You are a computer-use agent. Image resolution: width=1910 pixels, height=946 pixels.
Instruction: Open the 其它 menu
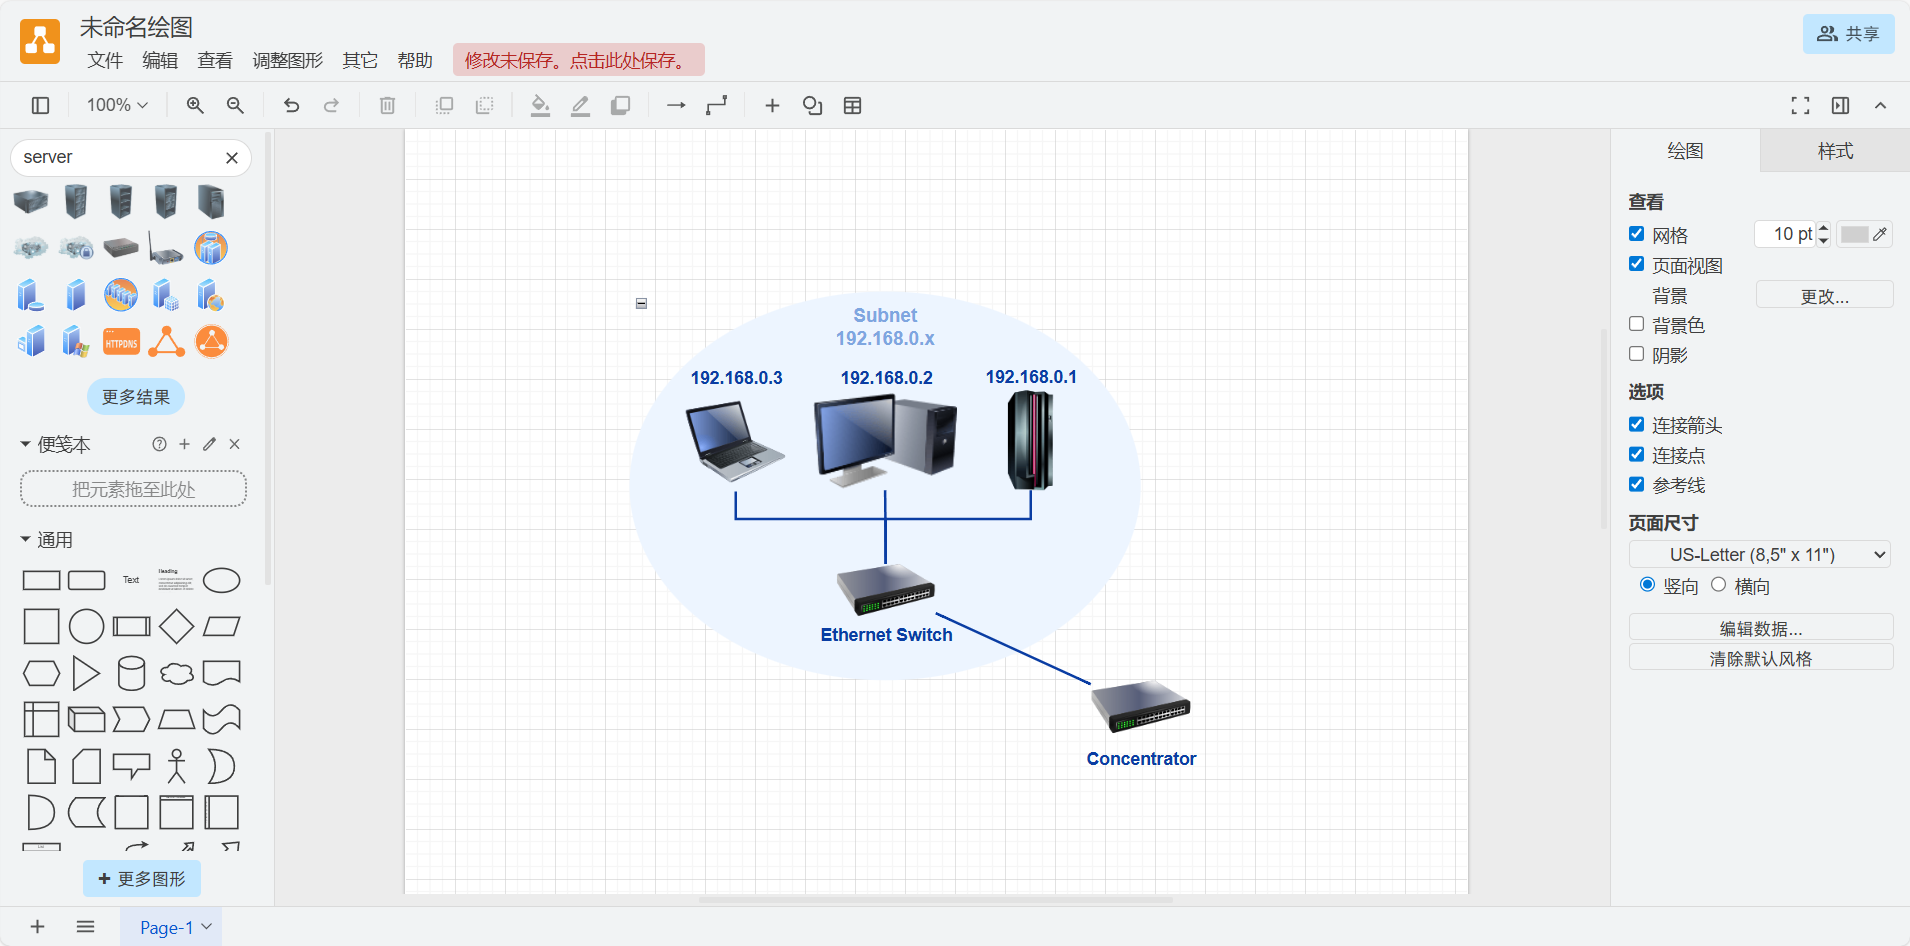point(360,60)
